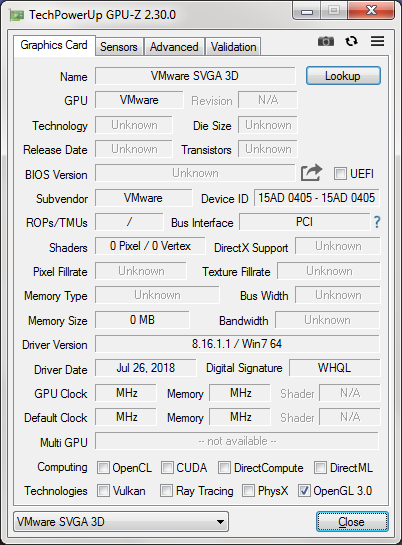Click the BIOS Version Unknown field
The image size is (402, 545).
pyautogui.click(x=195, y=173)
